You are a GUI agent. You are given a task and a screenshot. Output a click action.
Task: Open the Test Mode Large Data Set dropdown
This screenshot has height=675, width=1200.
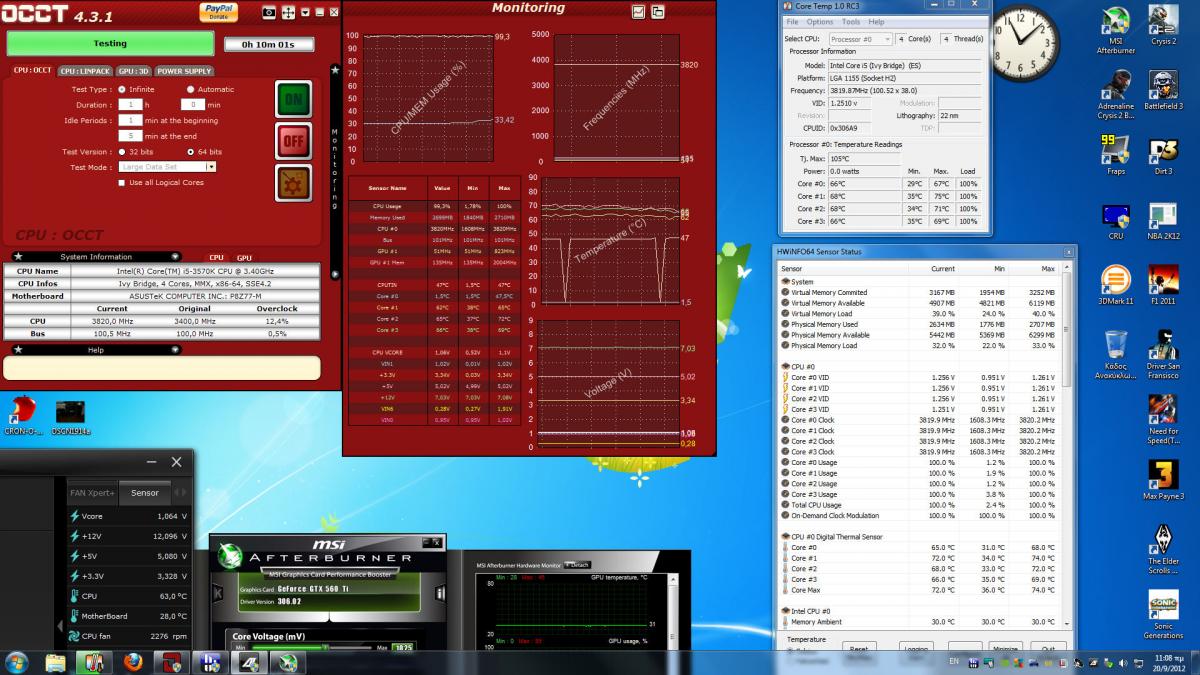167,167
